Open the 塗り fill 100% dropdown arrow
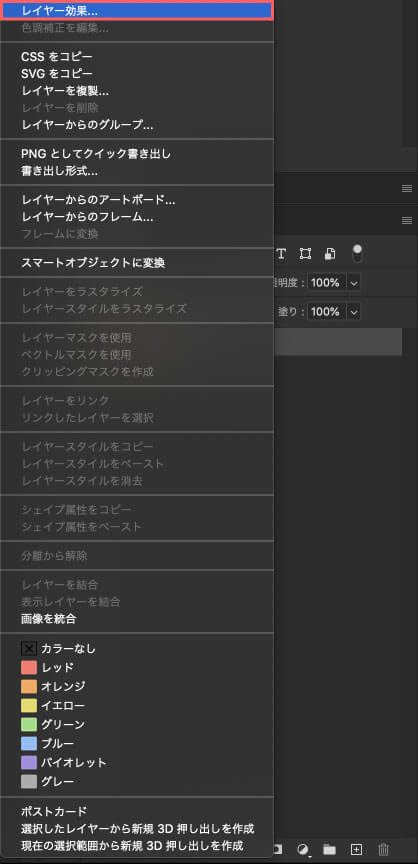This screenshot has height=864, width=418. pyautogui.click(x=354, y=312)
